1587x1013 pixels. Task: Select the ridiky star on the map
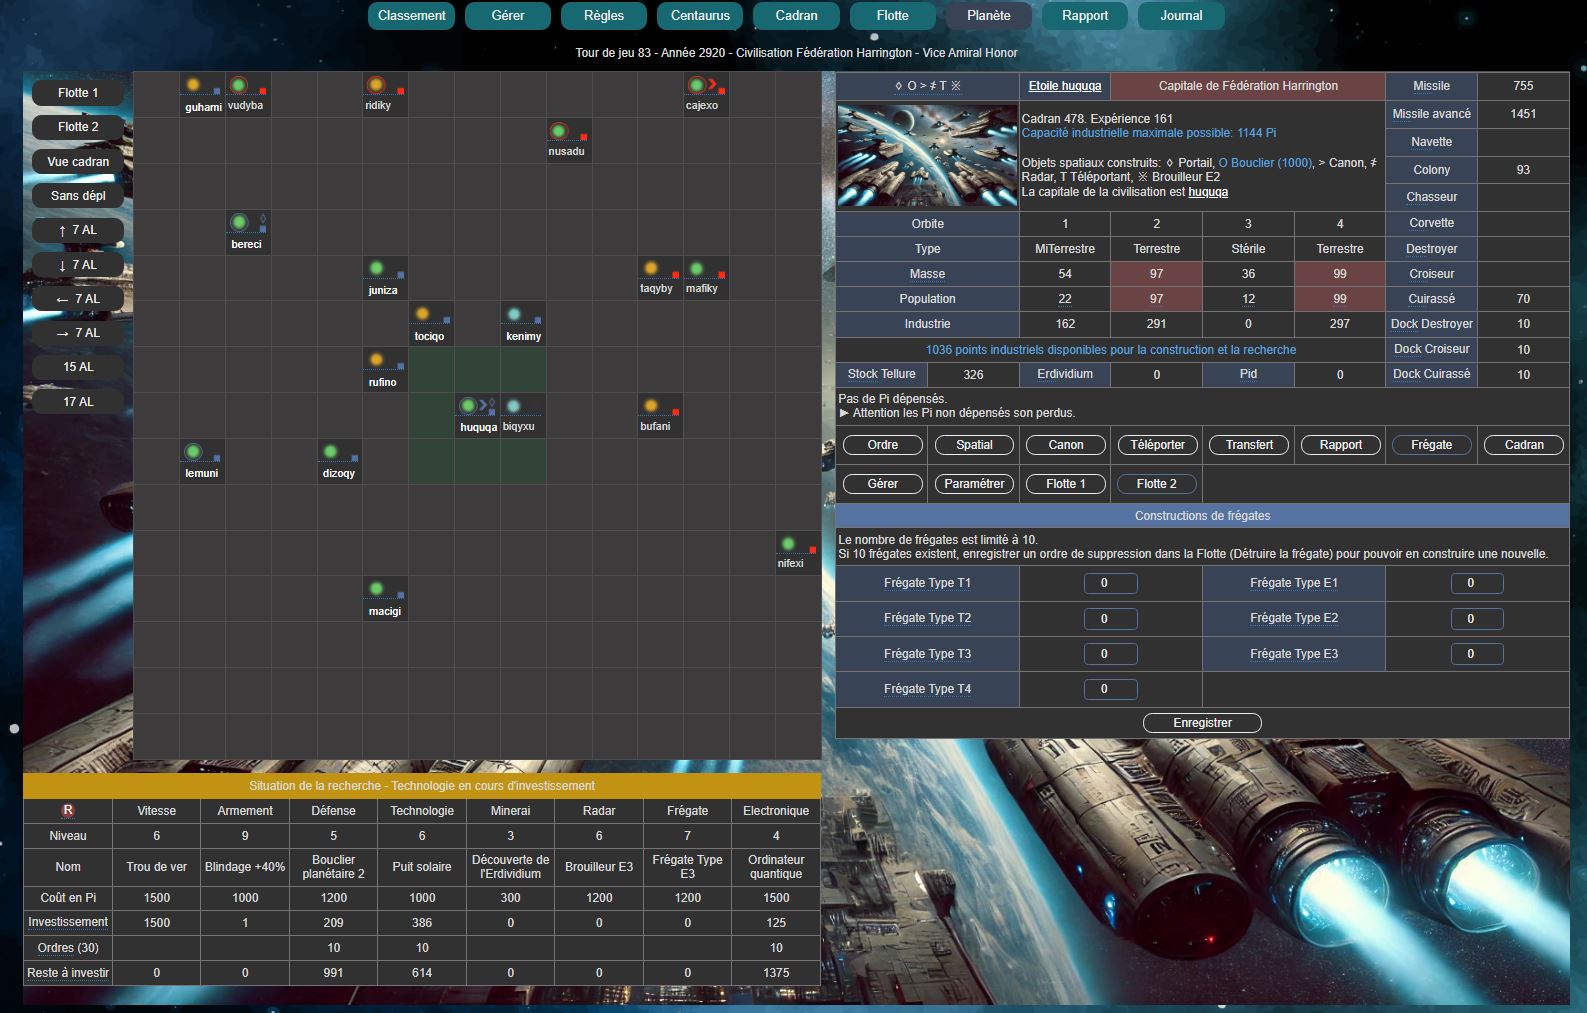pos(376,85)
